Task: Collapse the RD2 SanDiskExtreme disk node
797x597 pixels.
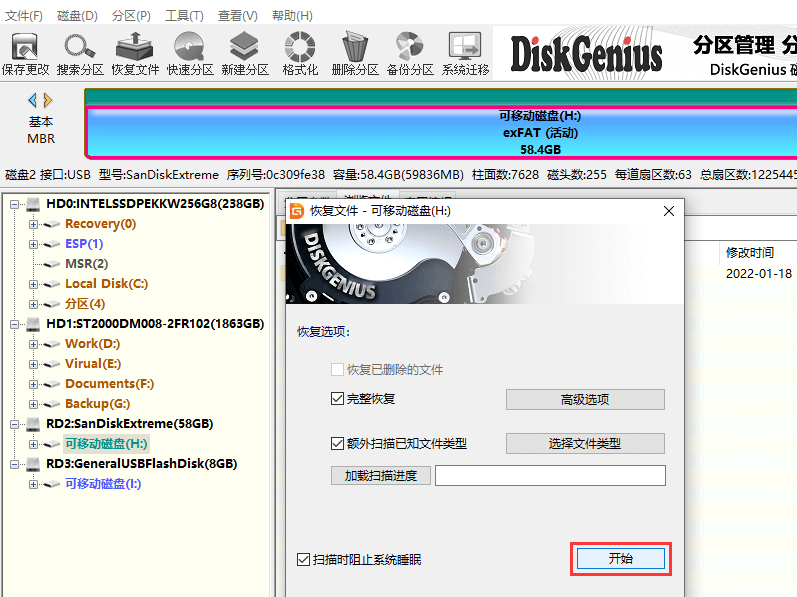Action: [16, 424]
